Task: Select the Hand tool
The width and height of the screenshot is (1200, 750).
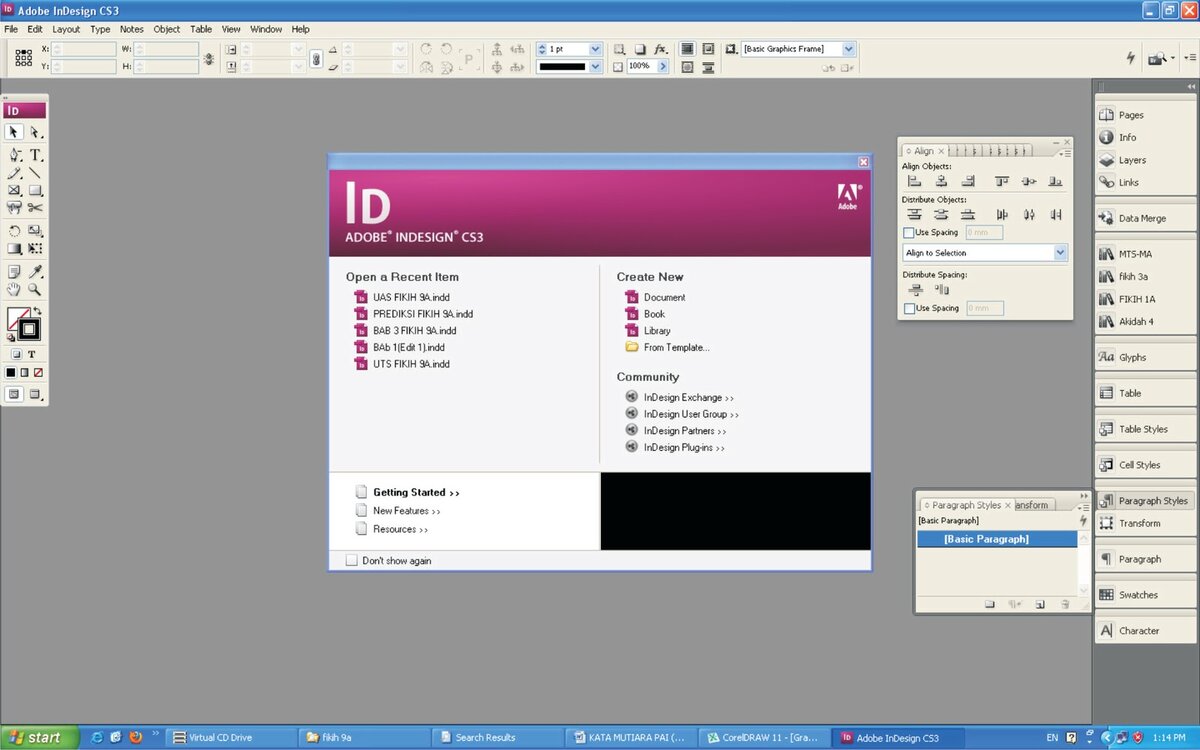Action: tap(14, 290)
